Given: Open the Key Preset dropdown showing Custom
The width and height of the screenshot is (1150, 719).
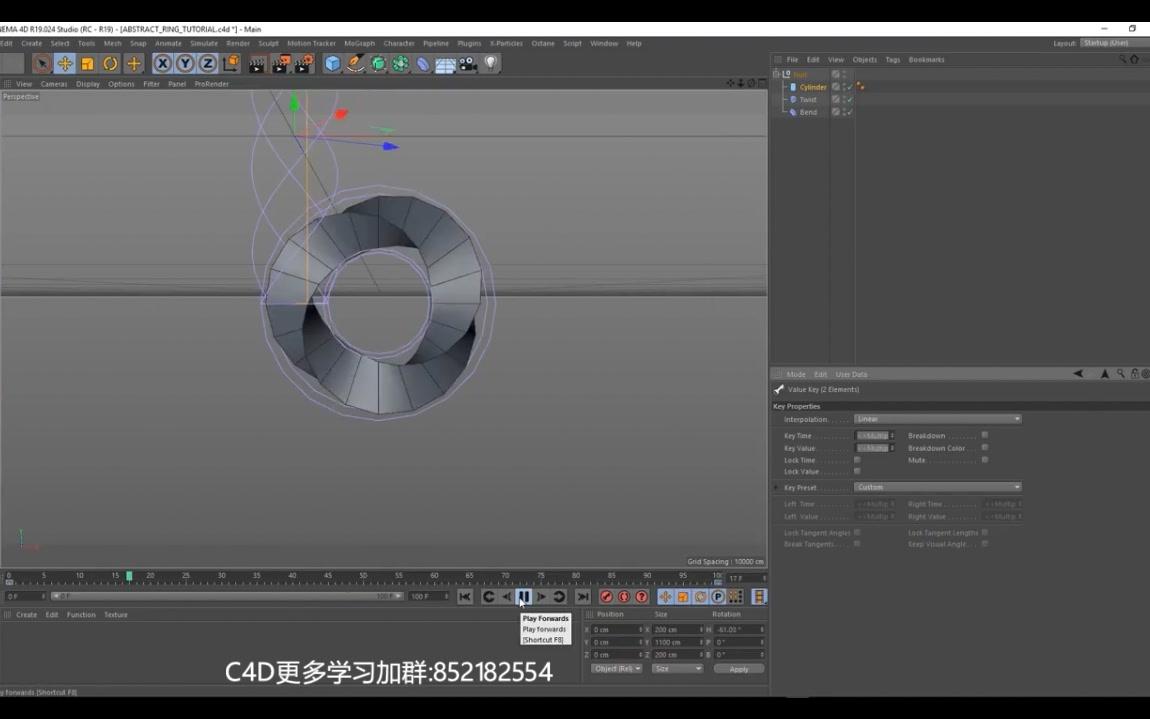Looking at the screenshot, I should click(937, 487).
